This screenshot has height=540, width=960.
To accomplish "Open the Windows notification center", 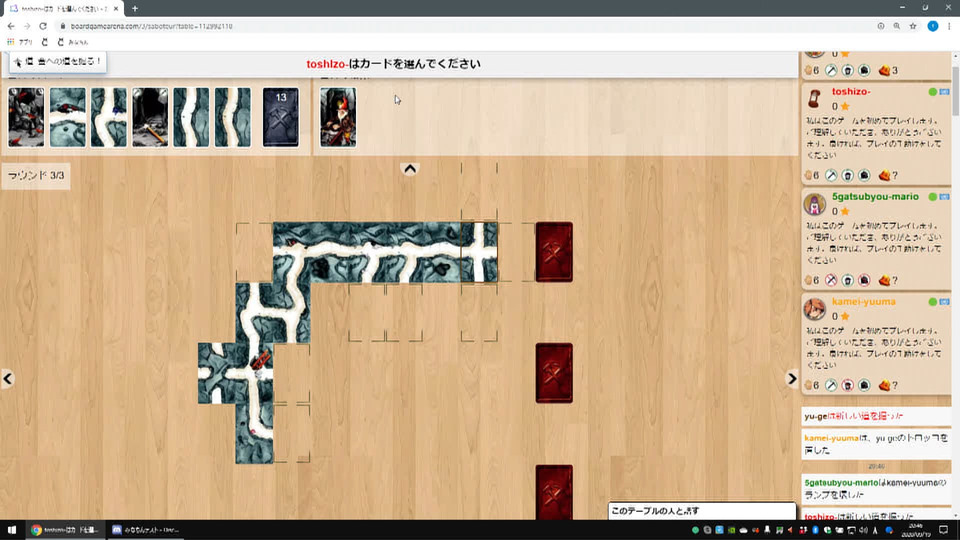I will (943, 530).
